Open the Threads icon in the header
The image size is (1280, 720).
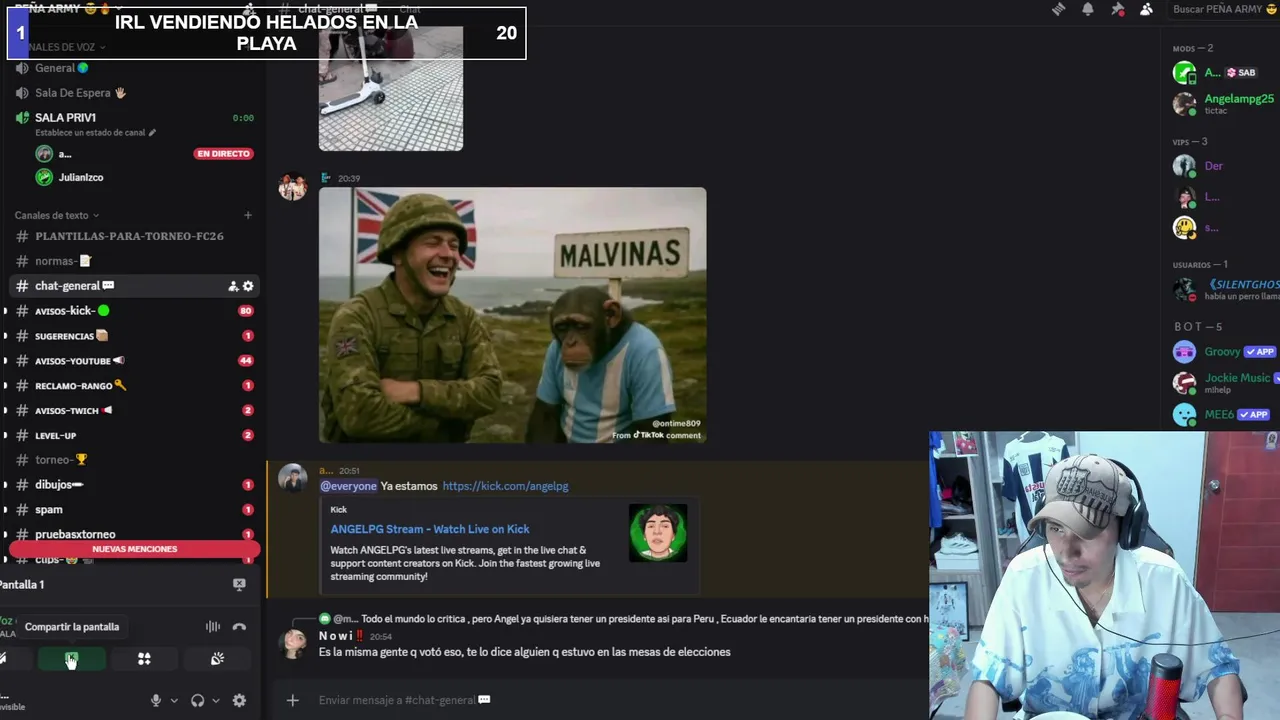[x=1058, y=9]
